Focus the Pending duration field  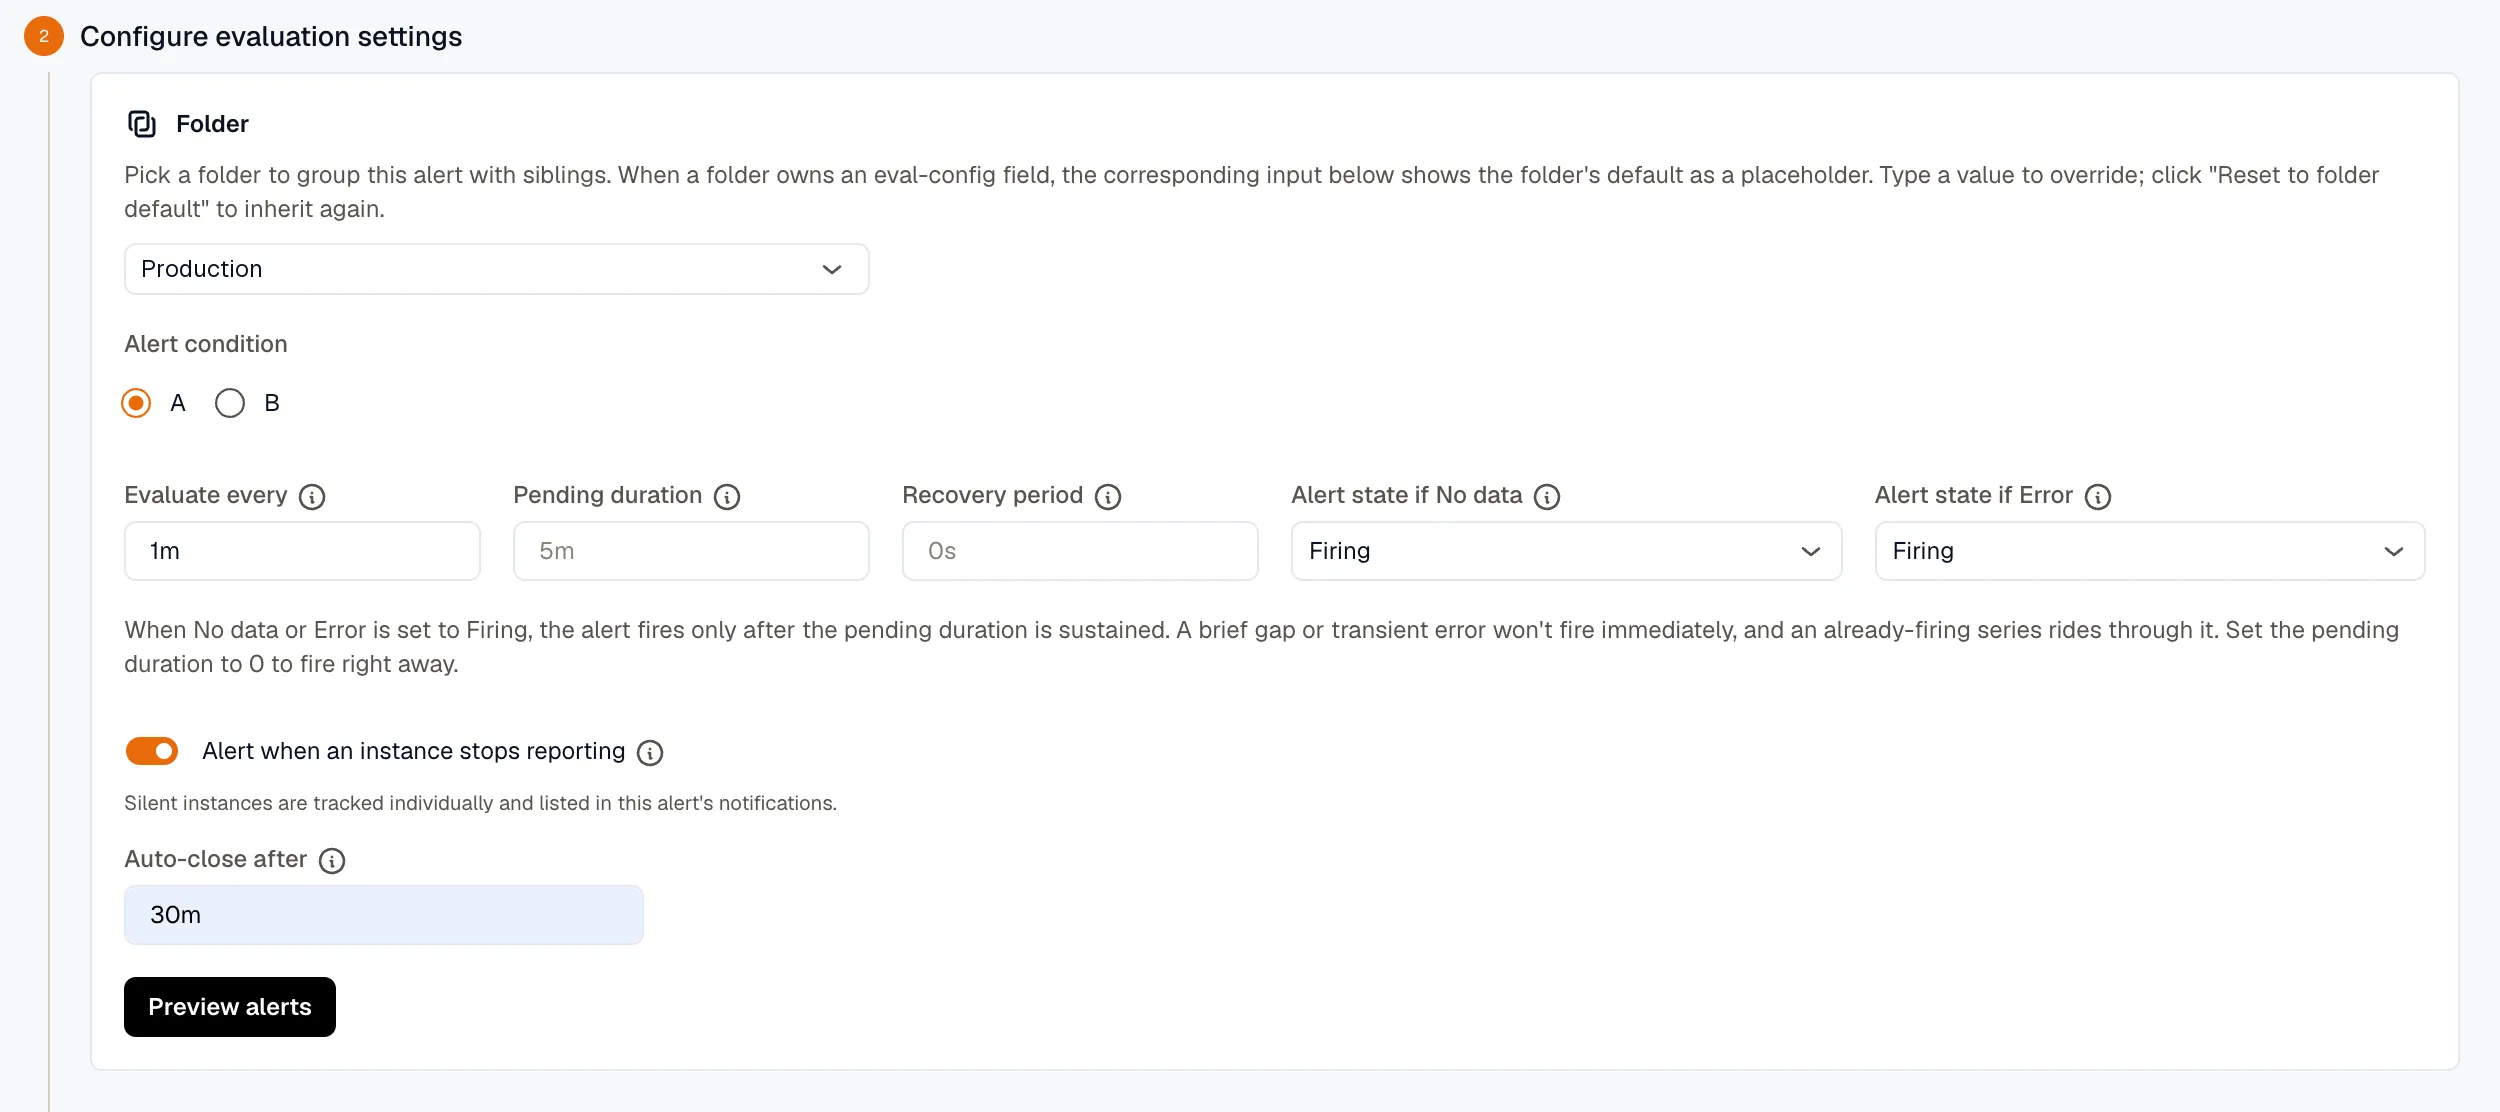(x=691, y=551)
